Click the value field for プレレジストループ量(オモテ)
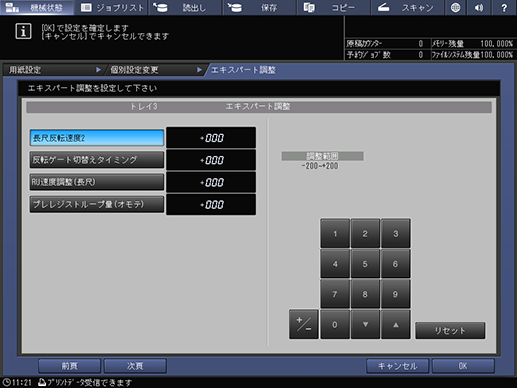This screenshot has width=517, height=388. pos(211,204)
